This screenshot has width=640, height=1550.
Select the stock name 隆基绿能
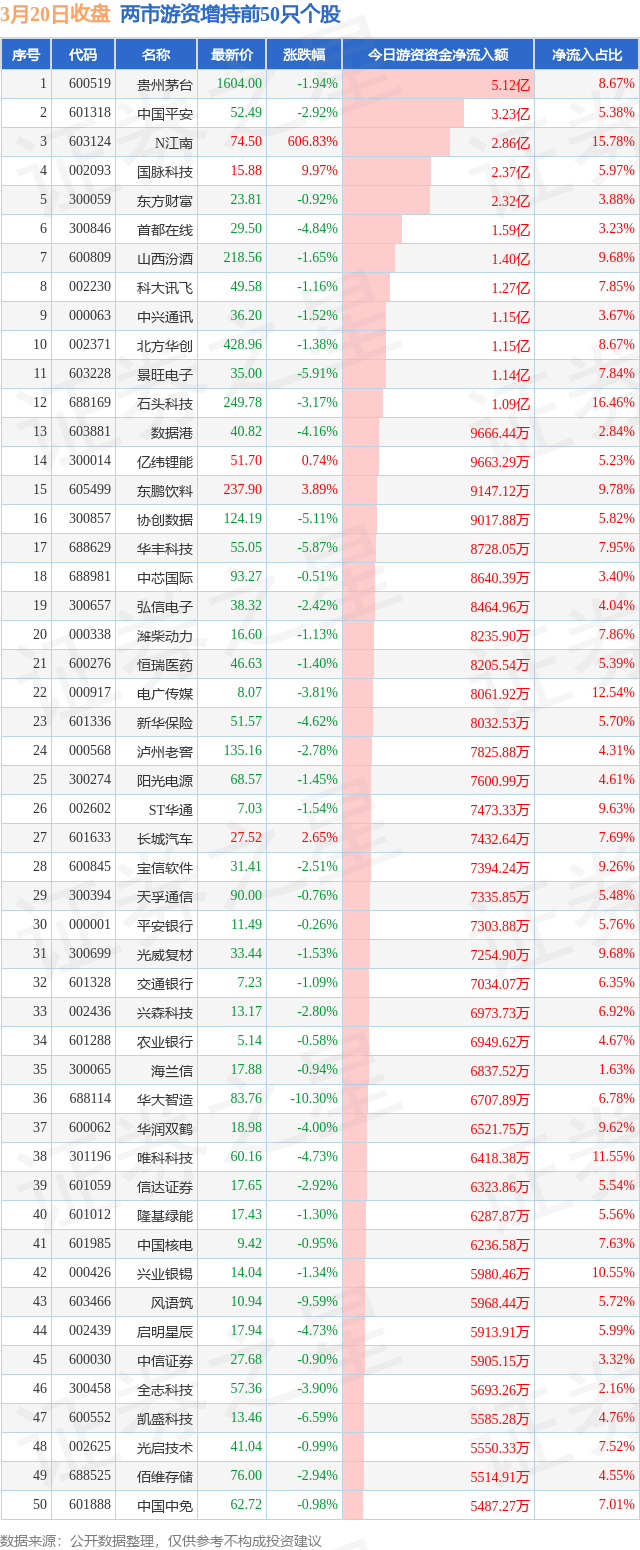click(x=166, y=1216)
